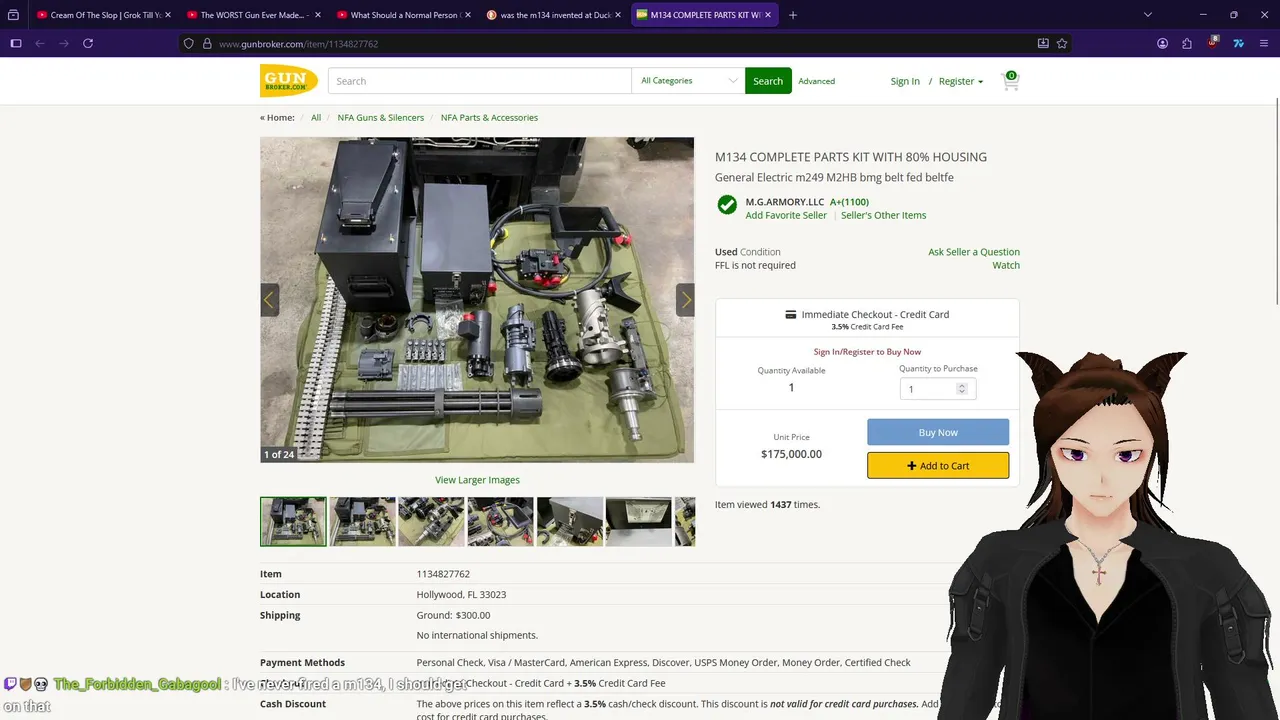The image size is (1280, 720).
Task: Toggle reader view in address bar
Action: point(1043,43)
